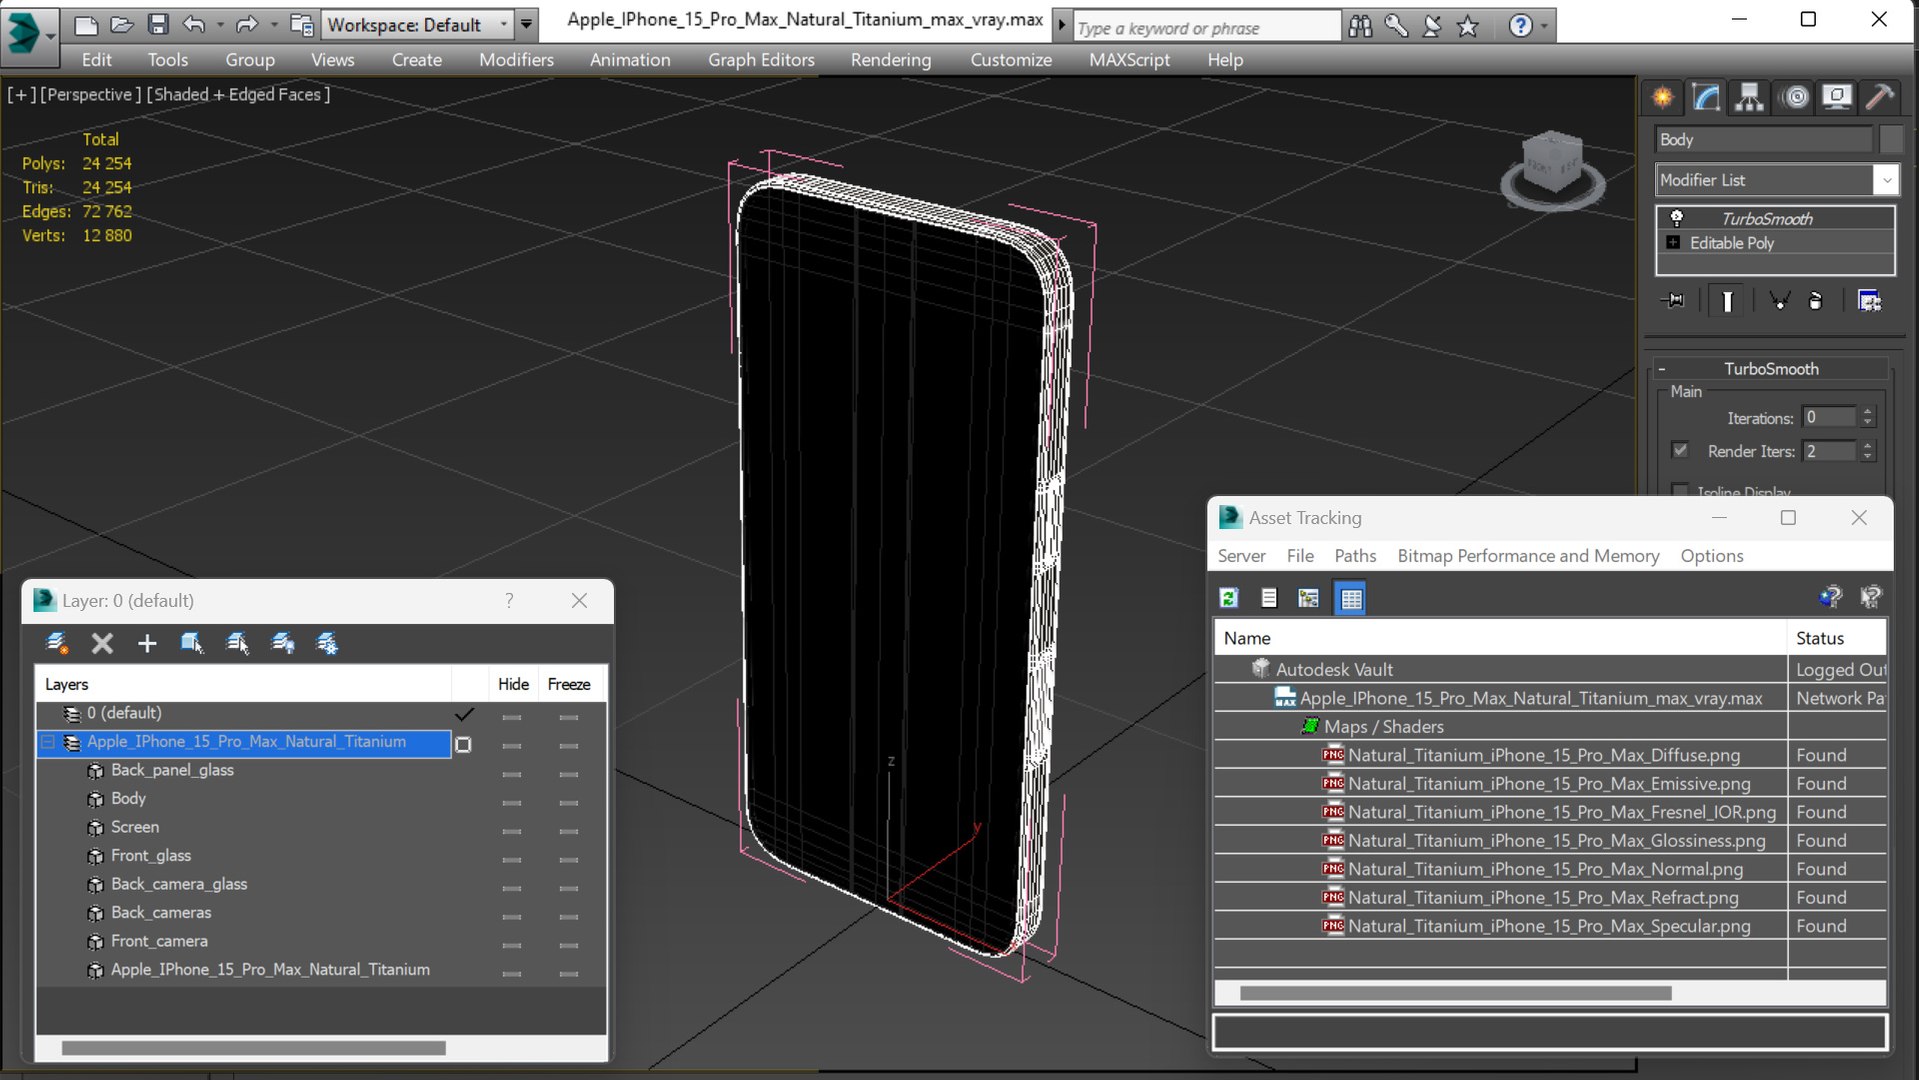This screenshot has height=1080, width=1919.
Task: Toggle the Render Iters checkbox
Action: (1680, 451)
